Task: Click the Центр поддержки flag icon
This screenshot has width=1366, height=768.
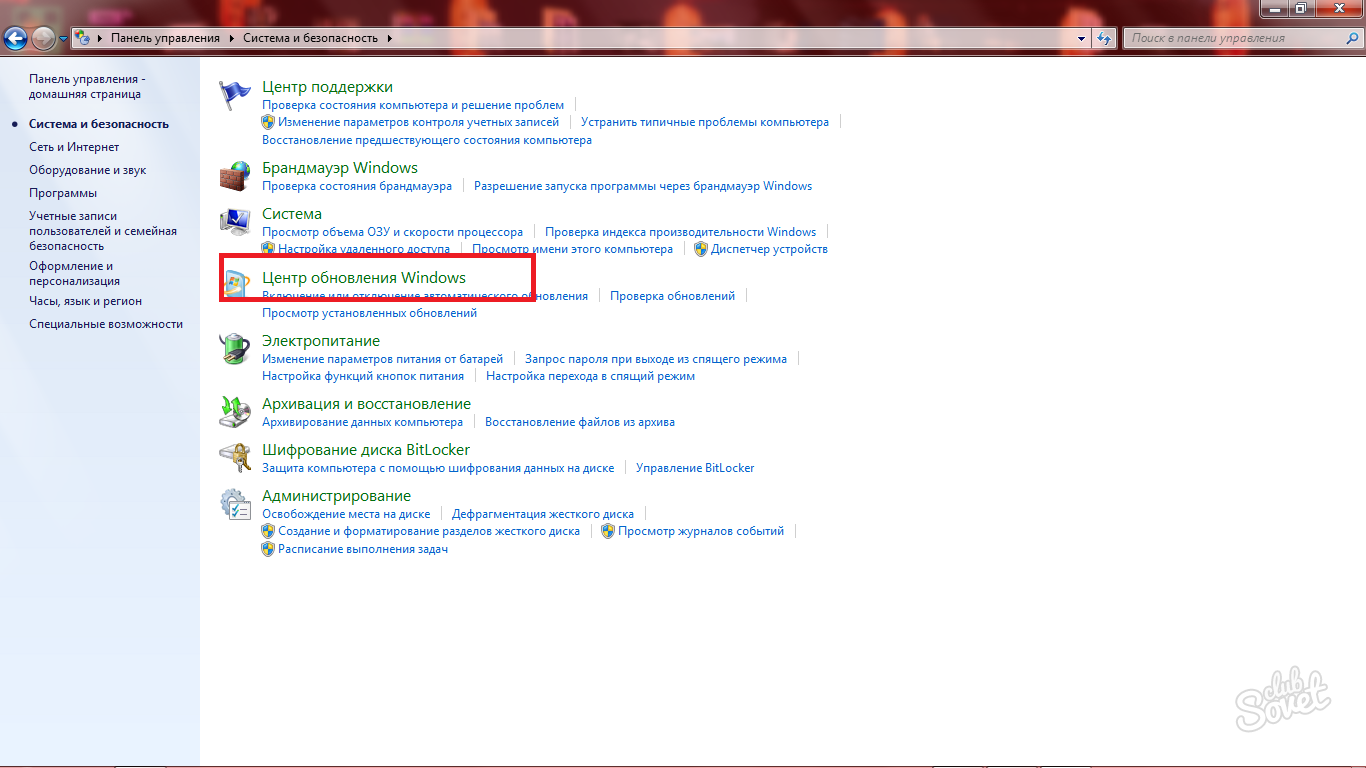Action: tap(235, 96)
